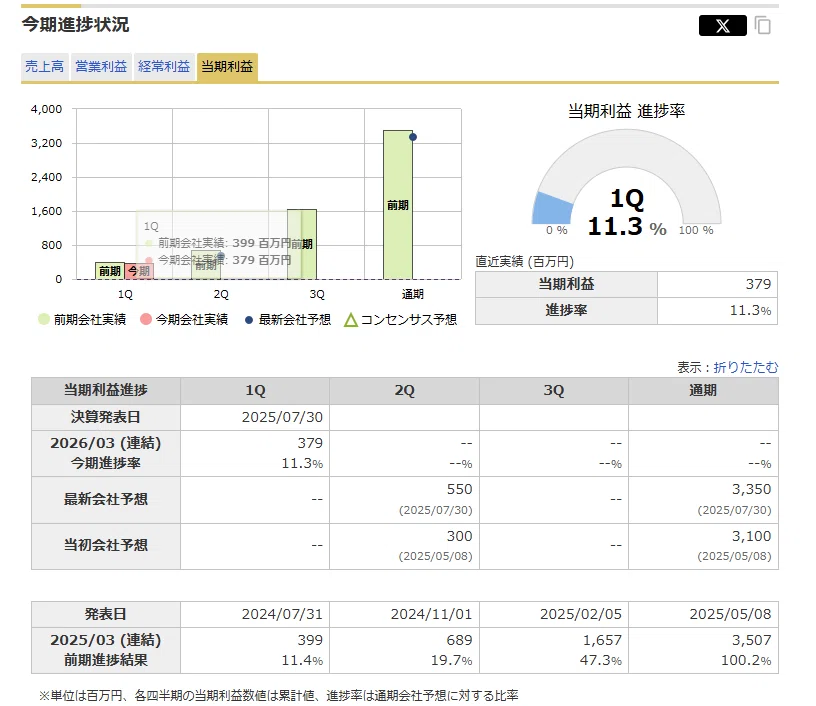816x706 pixels.
Task: Toggle 今期会社実績 legend entry
Action: (184, 319)
